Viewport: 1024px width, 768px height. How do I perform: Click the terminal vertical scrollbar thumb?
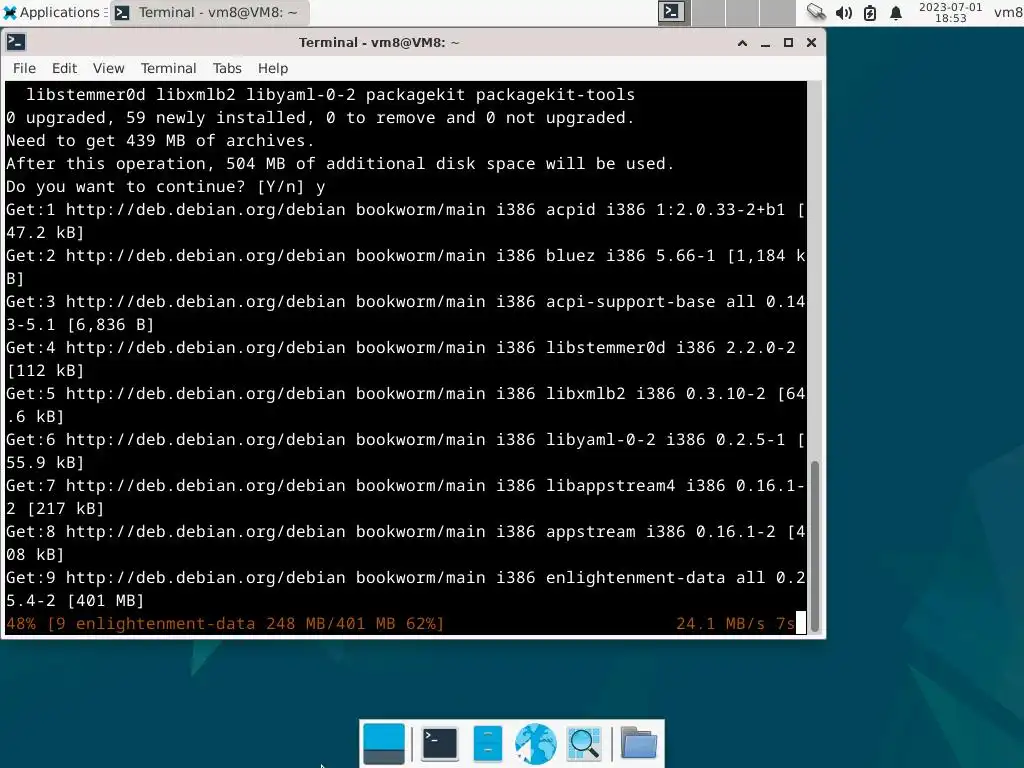coord(814,546)
